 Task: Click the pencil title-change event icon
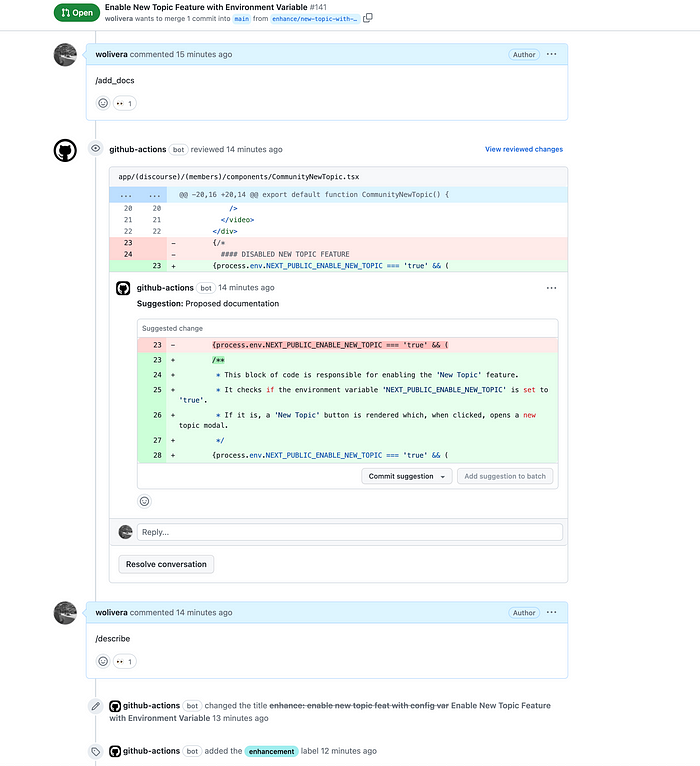point(96,706)
